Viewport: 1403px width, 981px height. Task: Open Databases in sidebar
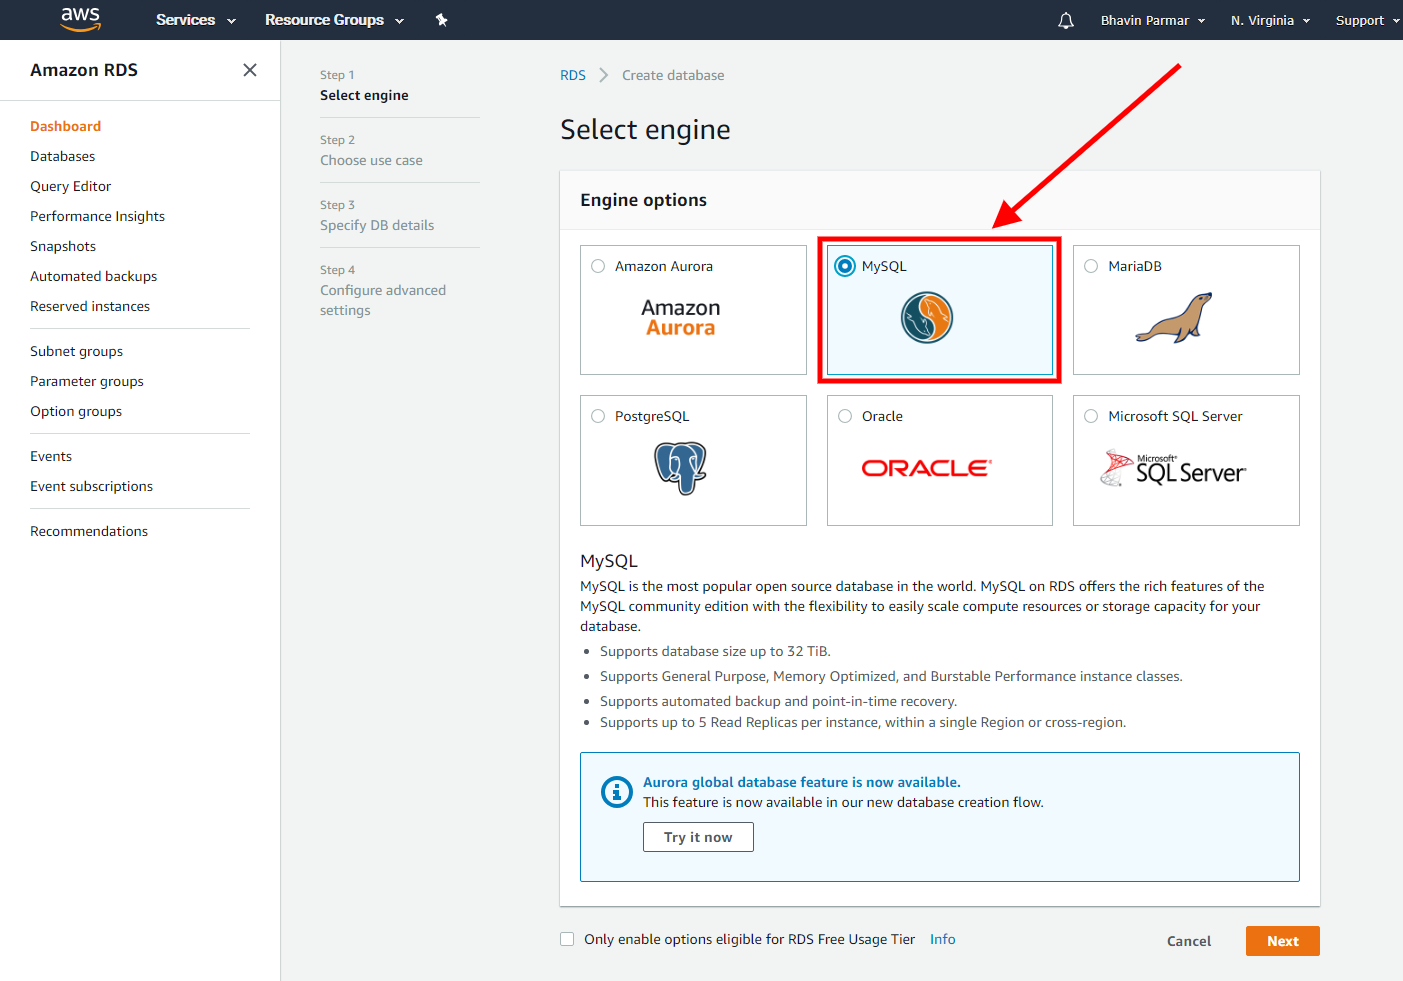coord(63,156)
